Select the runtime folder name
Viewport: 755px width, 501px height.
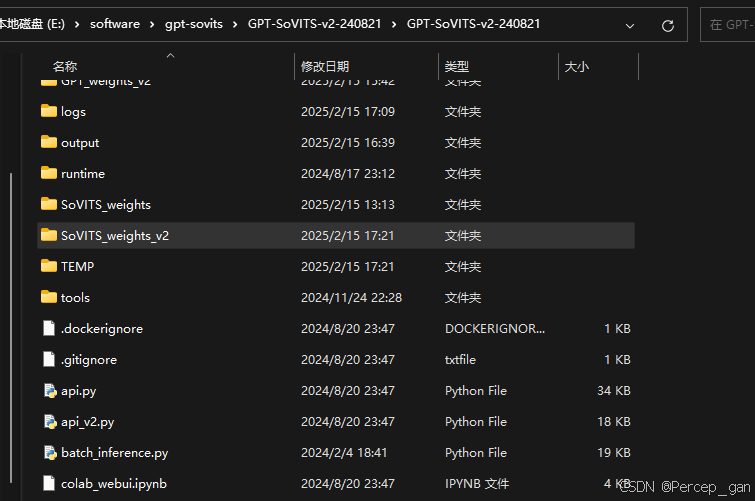click(83, 173)
